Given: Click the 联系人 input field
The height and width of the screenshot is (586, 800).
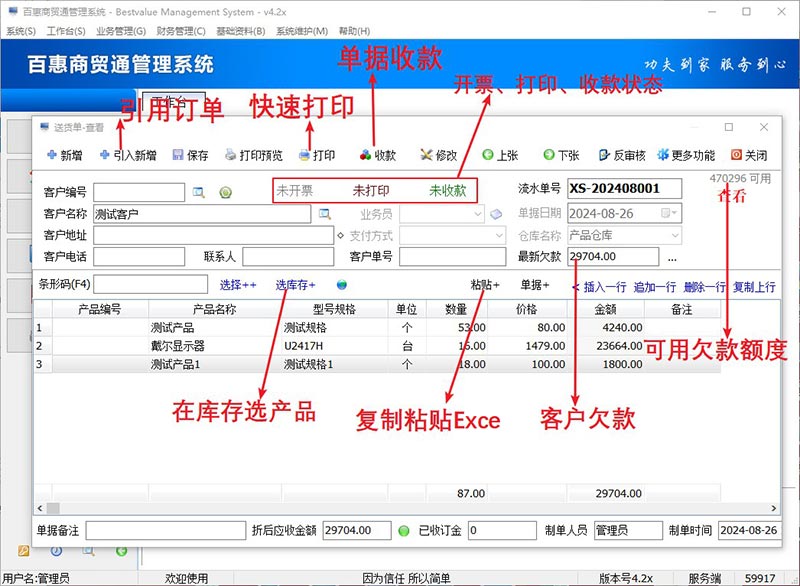Looking at the screenshot, I should pyautogui.click(x=288, y=257).
